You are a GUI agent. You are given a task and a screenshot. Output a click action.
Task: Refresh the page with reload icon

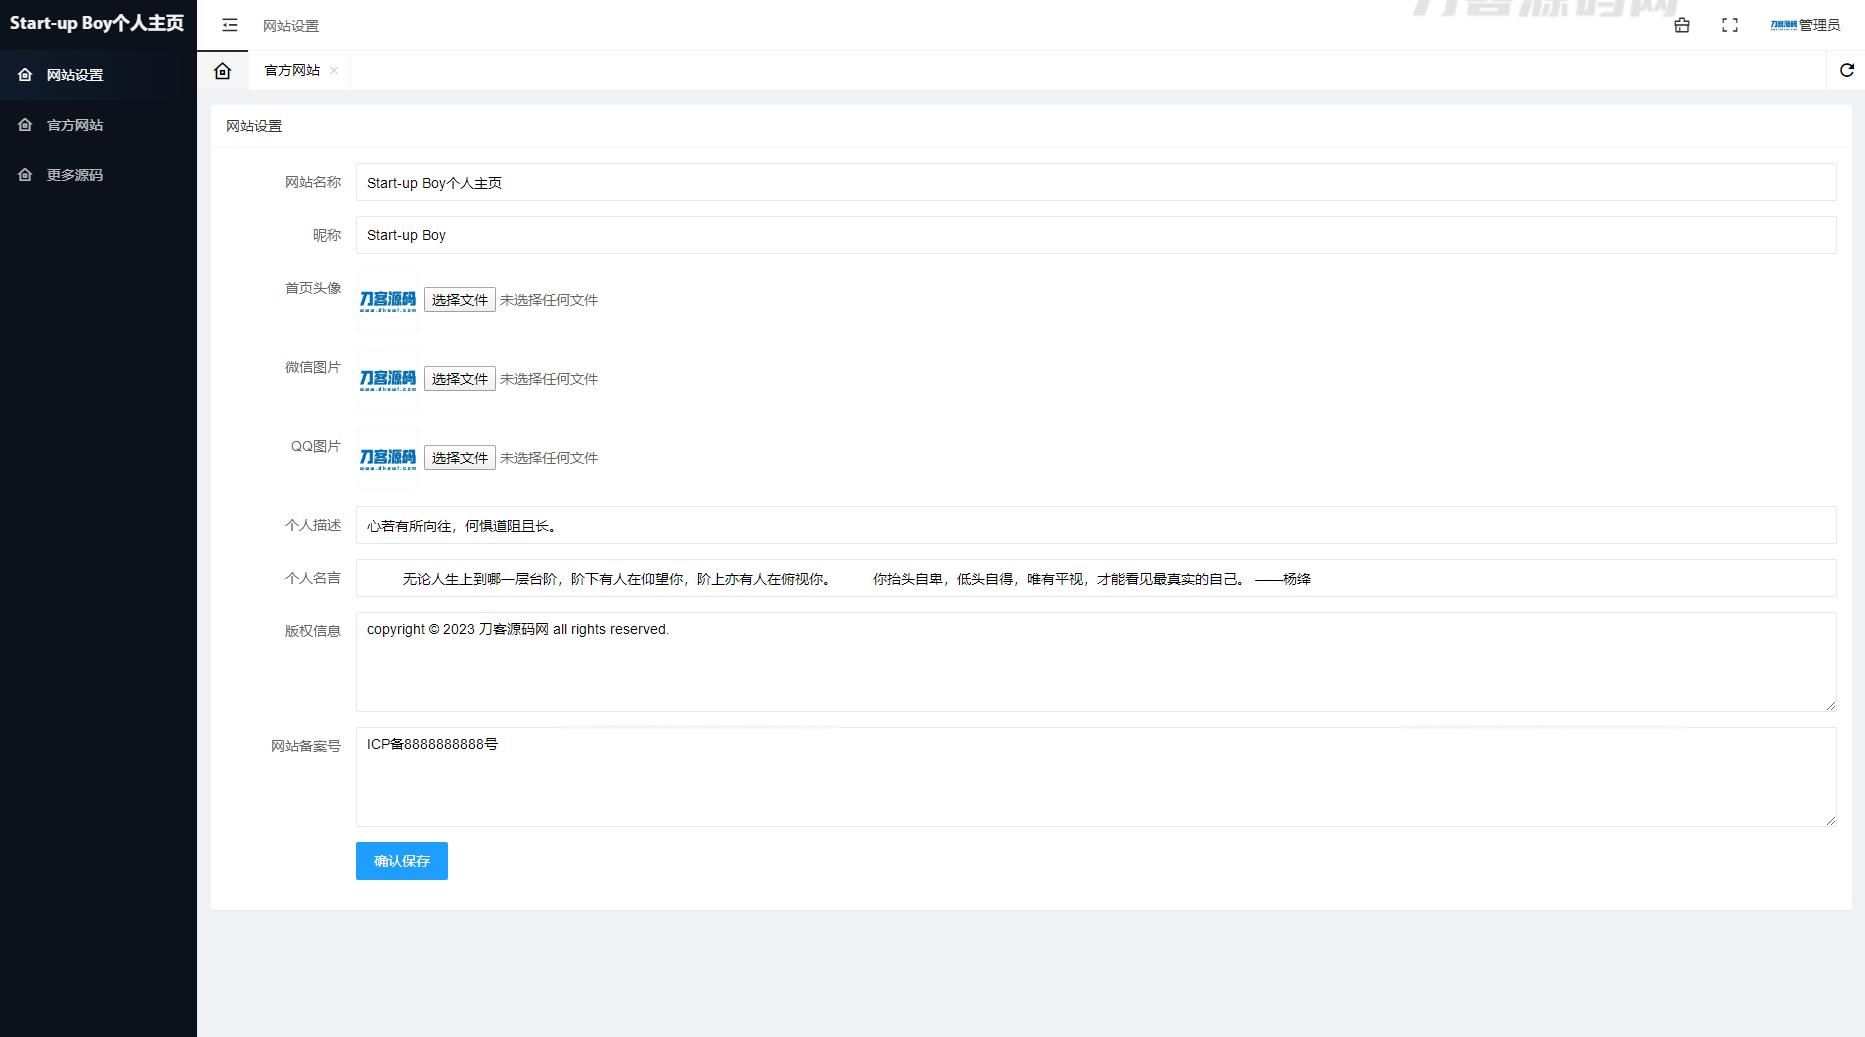1847,70
